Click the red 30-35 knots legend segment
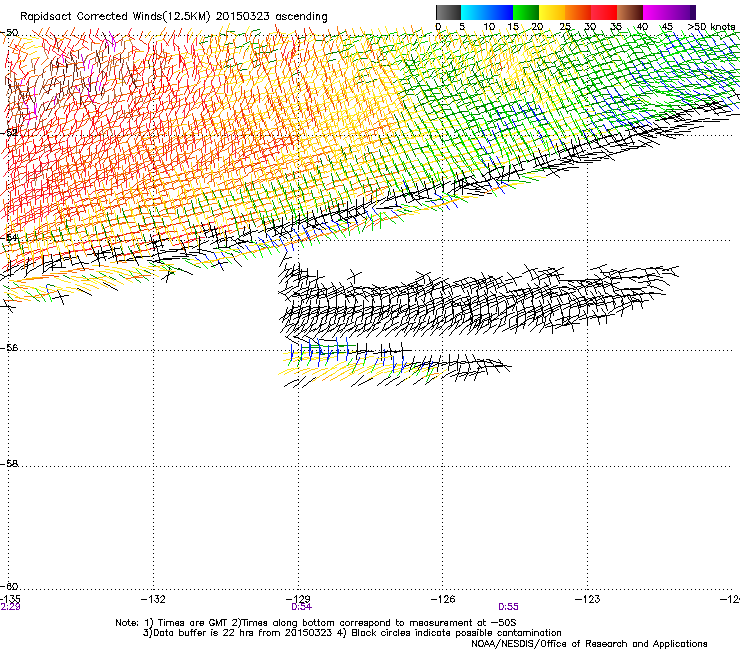This screenshot has width=740, height=650. click(604, 12)
